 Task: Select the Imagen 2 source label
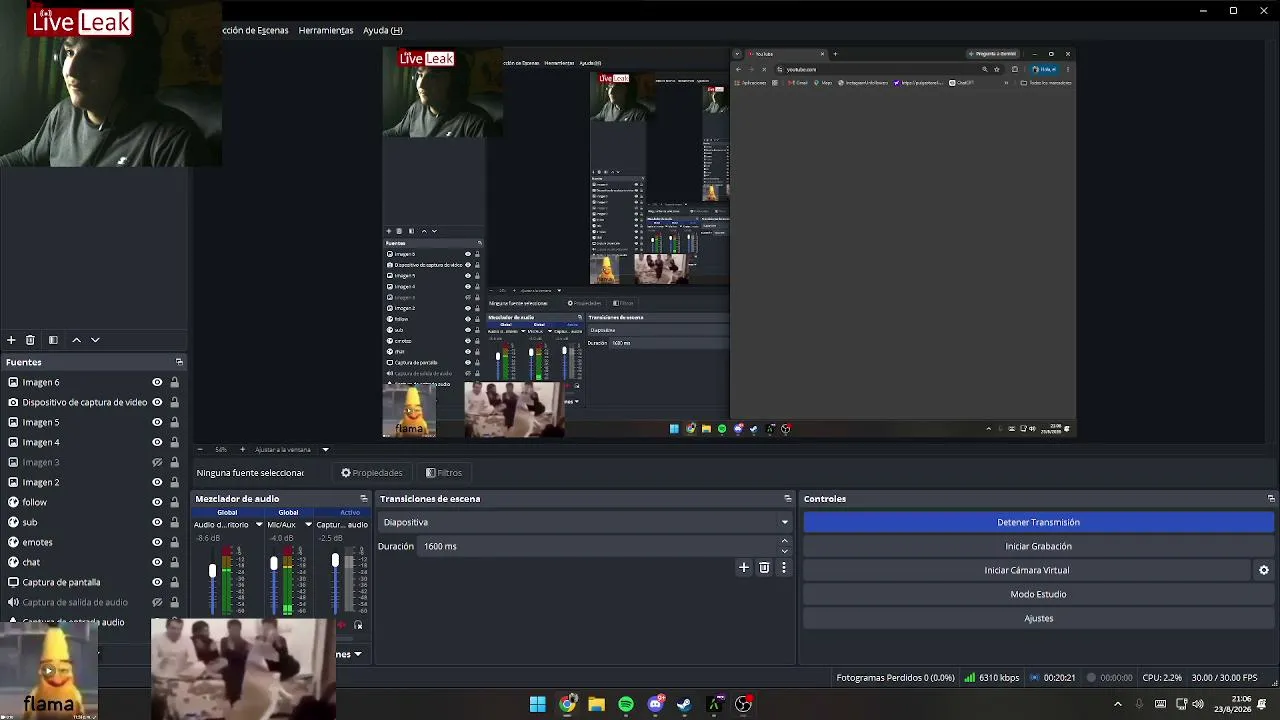coord(41,482)
